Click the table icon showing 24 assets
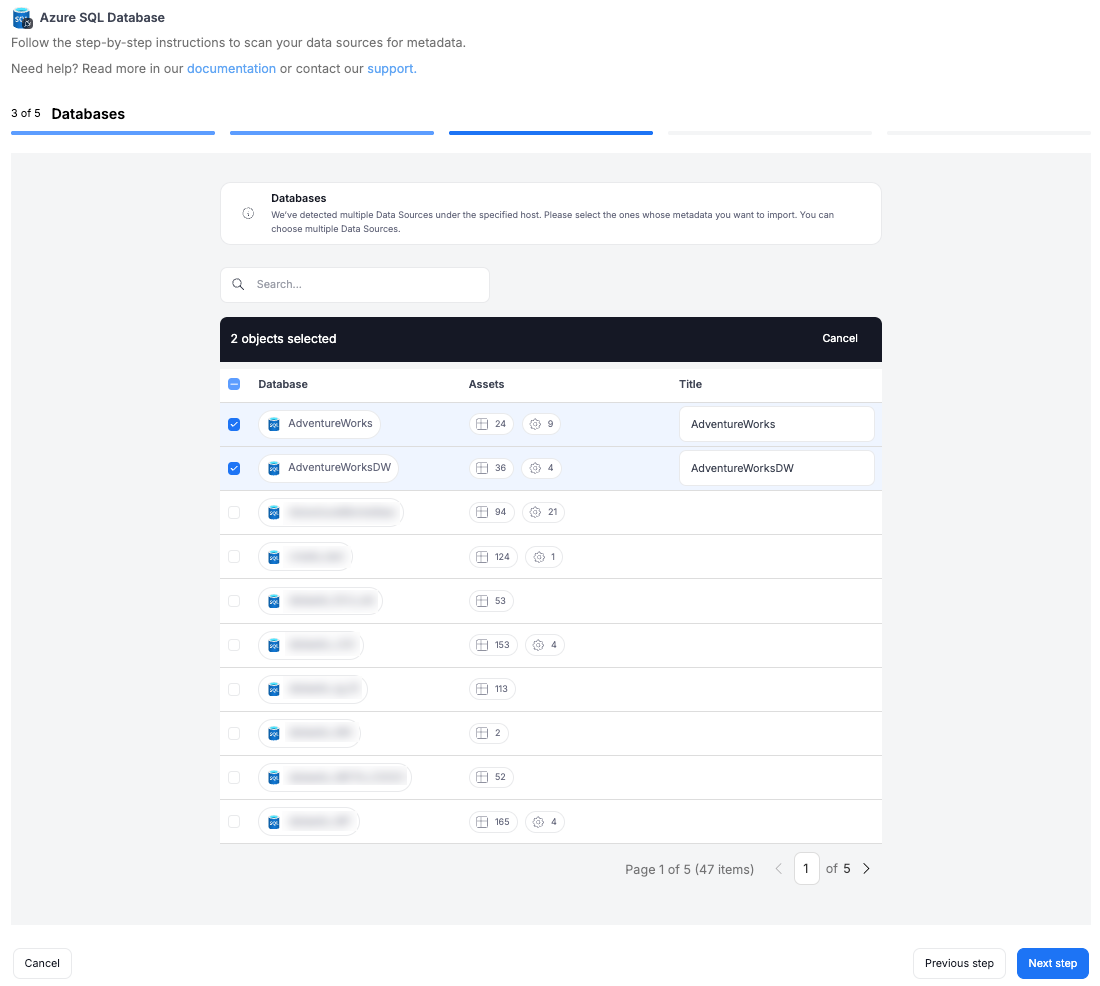Viewport: 1100px width, 986px height. click(x=482, y=424)
